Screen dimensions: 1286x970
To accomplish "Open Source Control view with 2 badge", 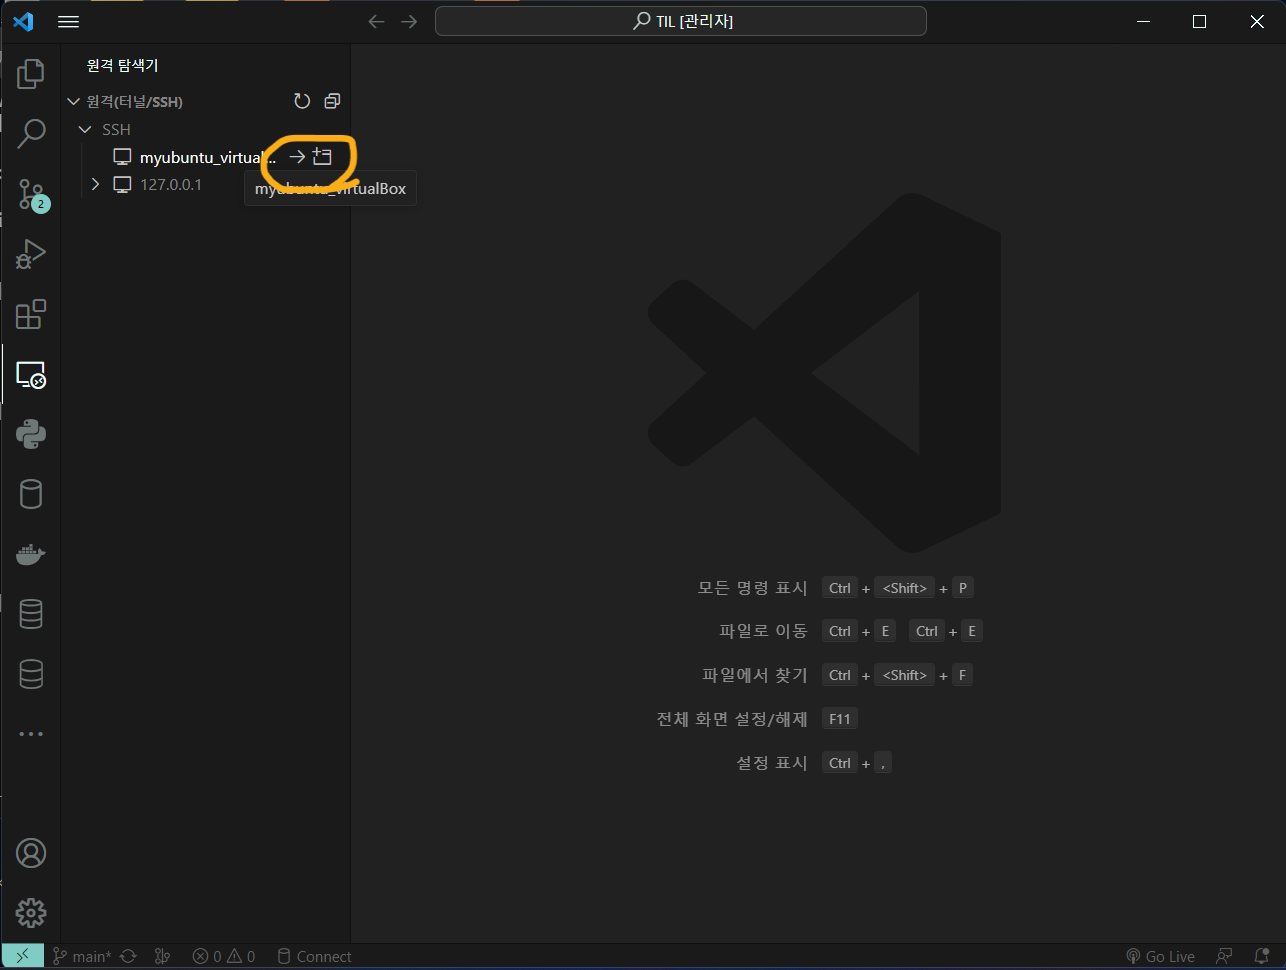I will coord(31,194).
